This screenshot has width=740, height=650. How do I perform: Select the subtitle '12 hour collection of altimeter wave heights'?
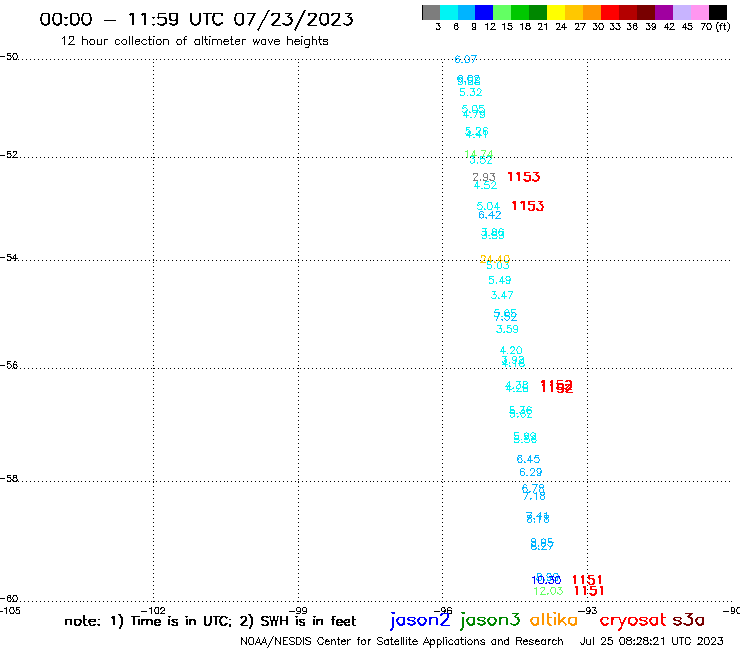point(194,41)
